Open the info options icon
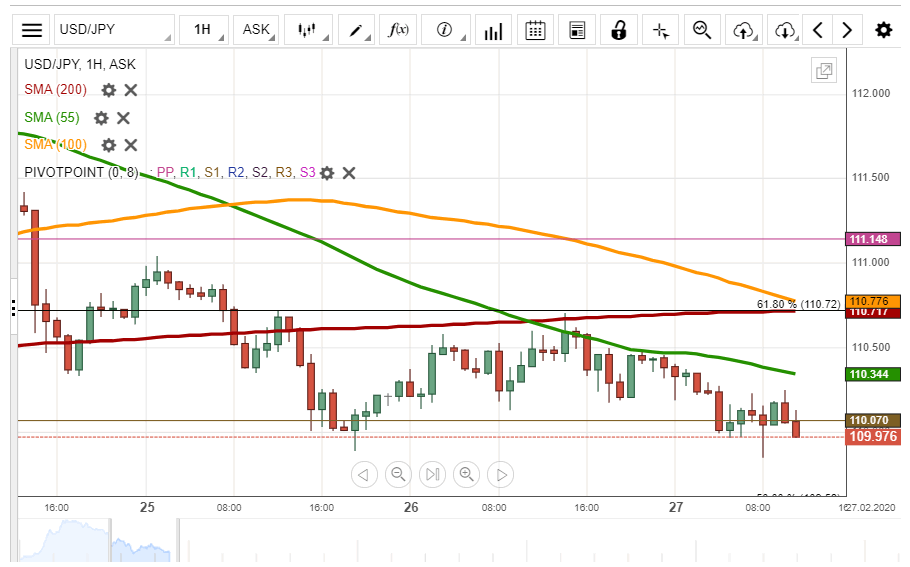This screenshot has width=910, height=567. (445, 30)
